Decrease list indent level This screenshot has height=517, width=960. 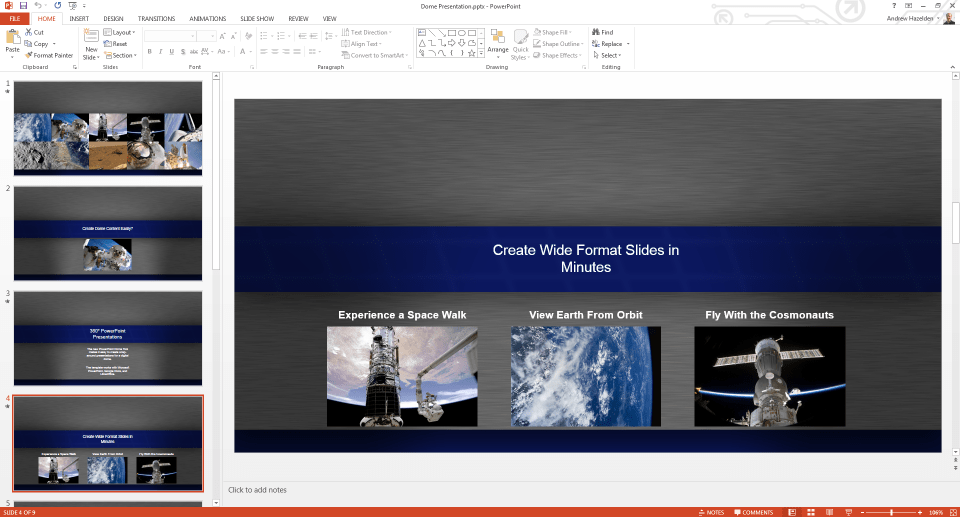point(302,36)
